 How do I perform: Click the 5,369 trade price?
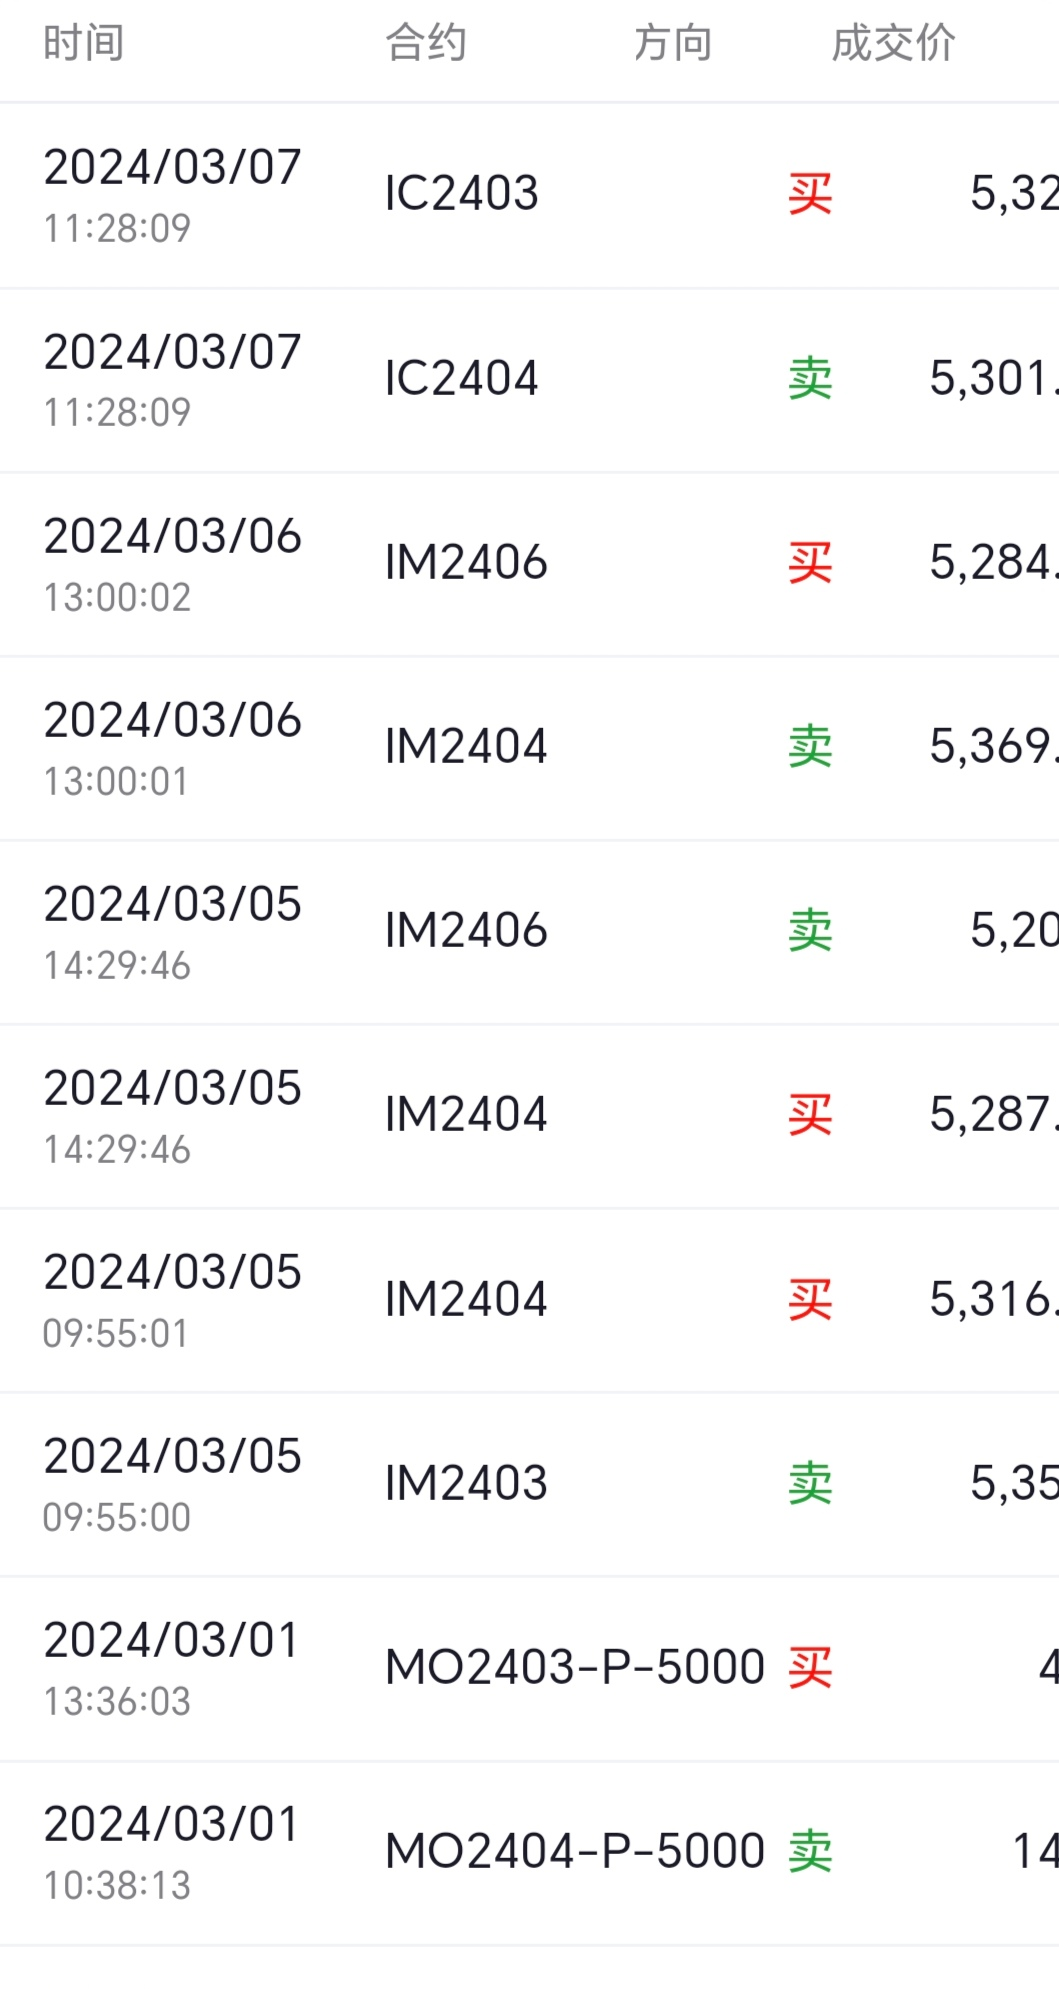point(992,746)
